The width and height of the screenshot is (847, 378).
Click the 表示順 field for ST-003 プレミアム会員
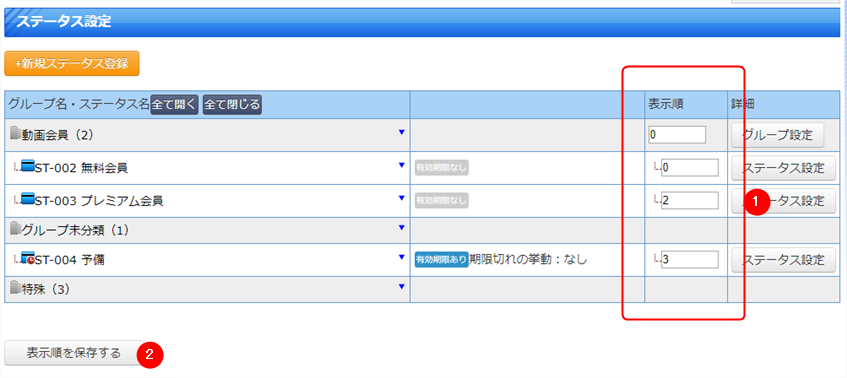690,200
